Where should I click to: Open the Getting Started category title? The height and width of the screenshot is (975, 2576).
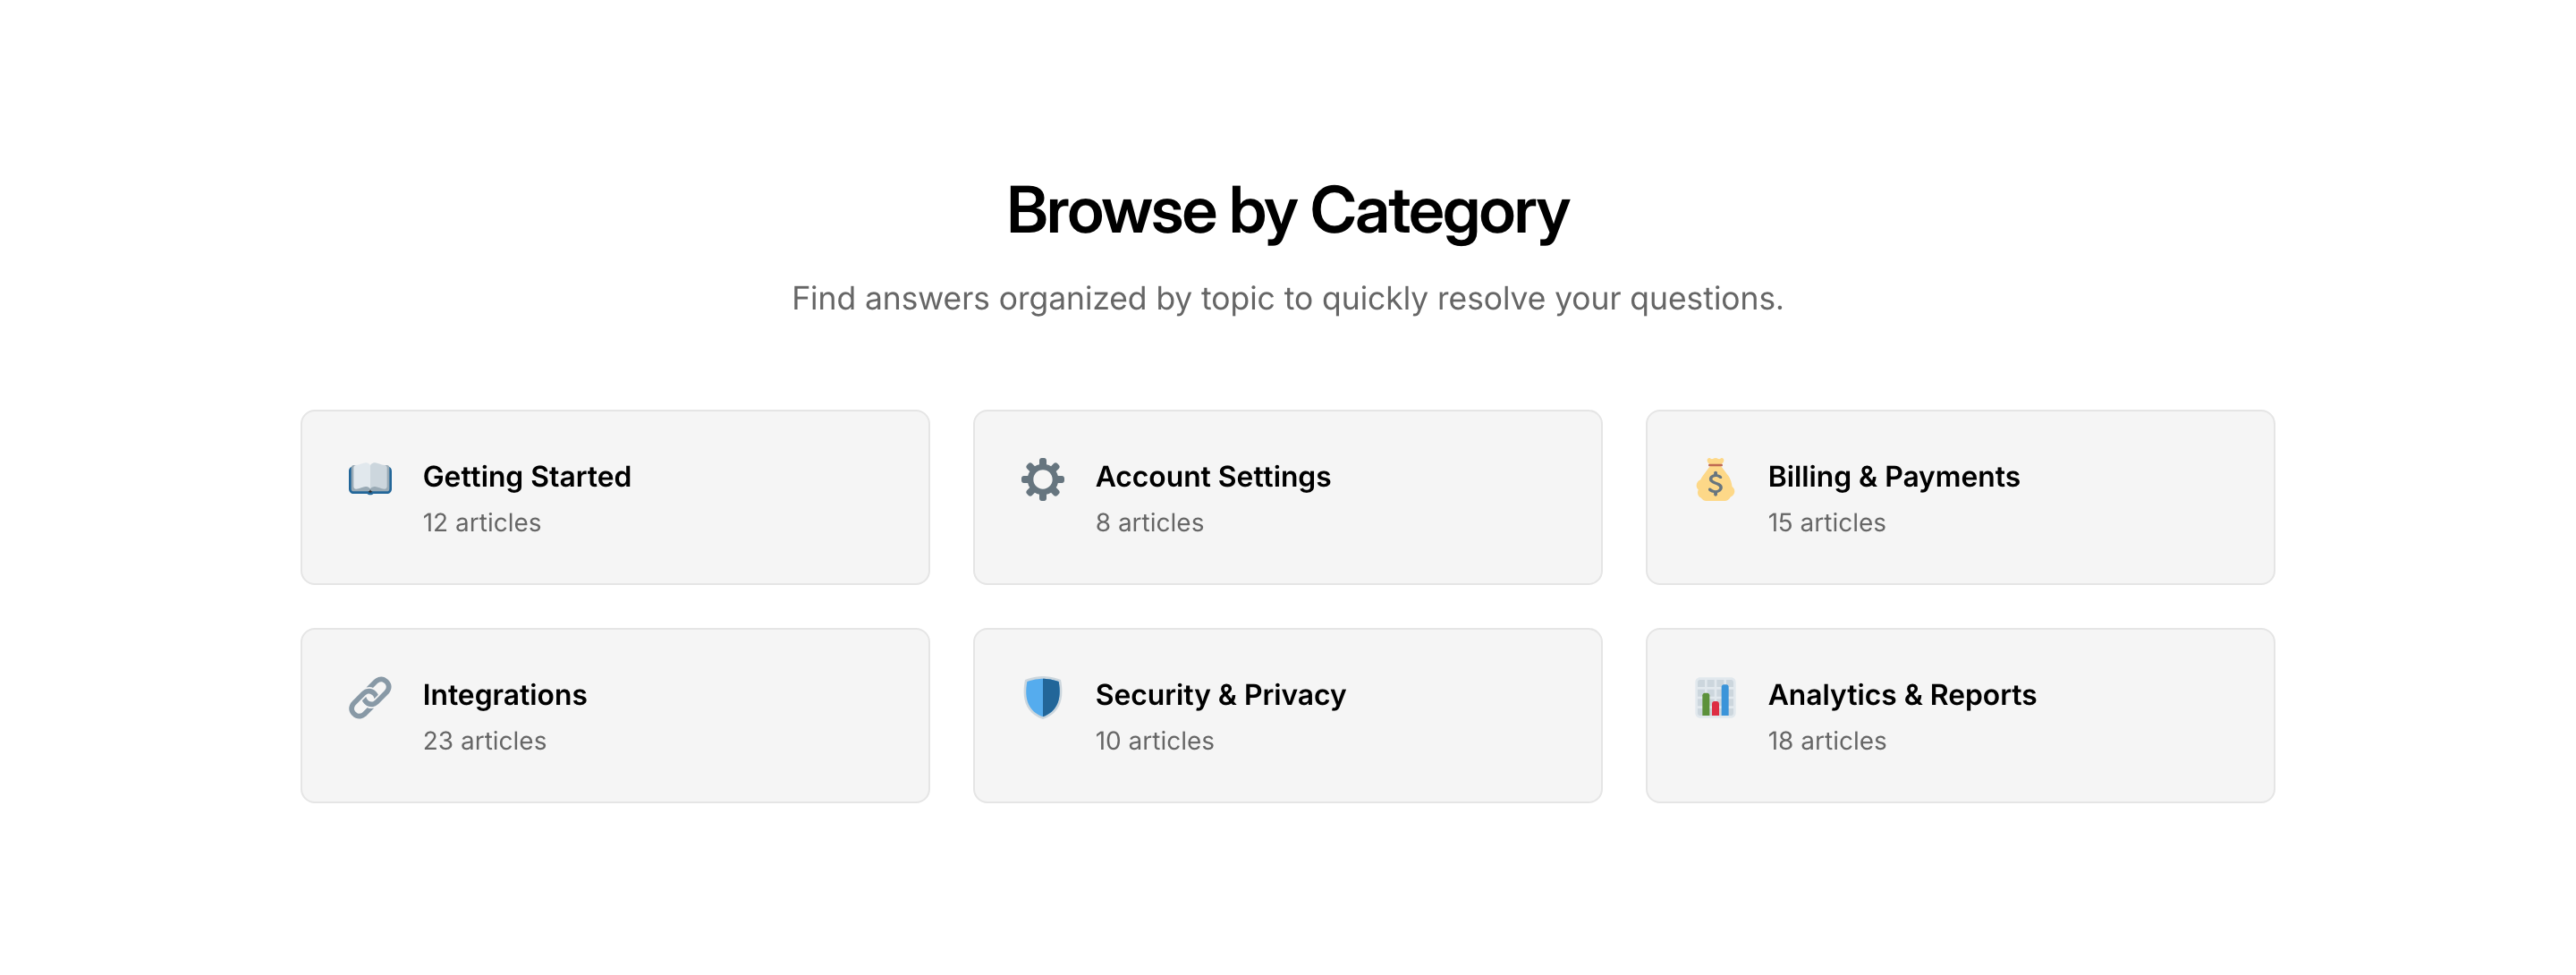point(526,477)
